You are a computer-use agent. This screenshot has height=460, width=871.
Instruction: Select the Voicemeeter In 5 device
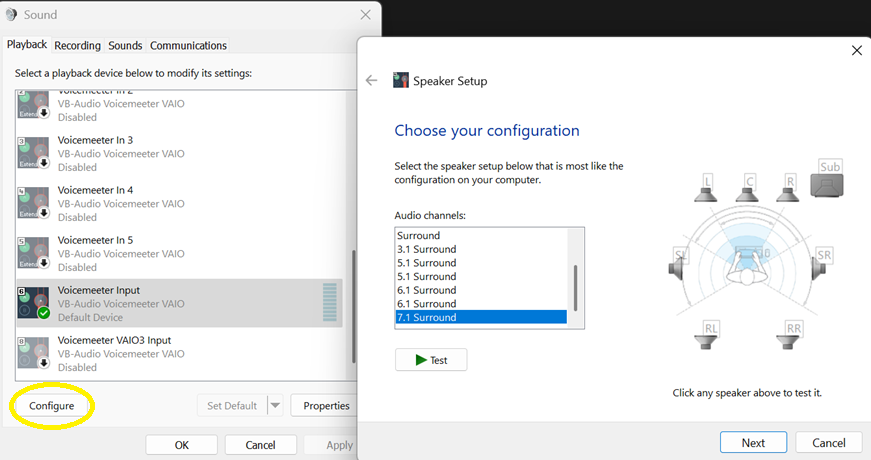180,253
